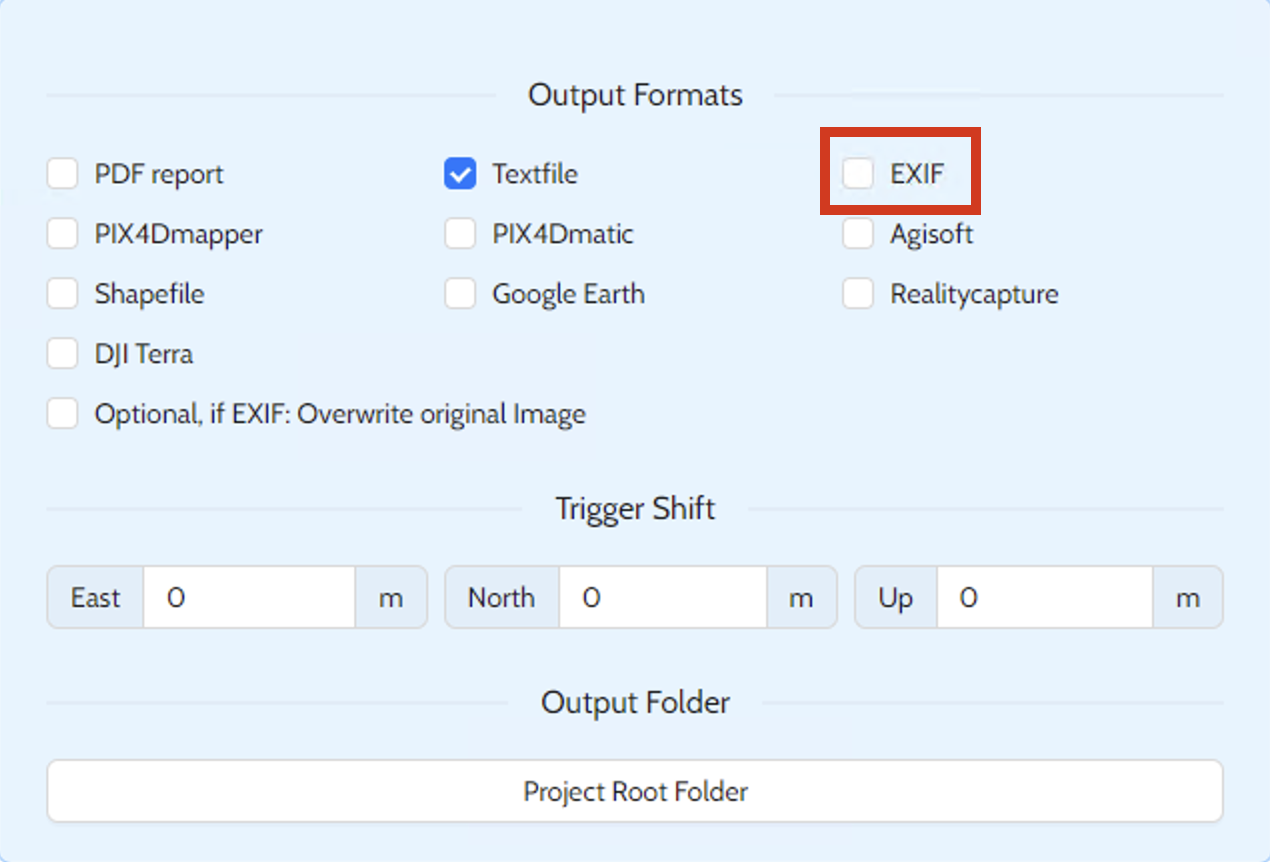Viewport: 1270px width, 862px height.
Task: Check the Agisoft output option
Action: (858, 234)
